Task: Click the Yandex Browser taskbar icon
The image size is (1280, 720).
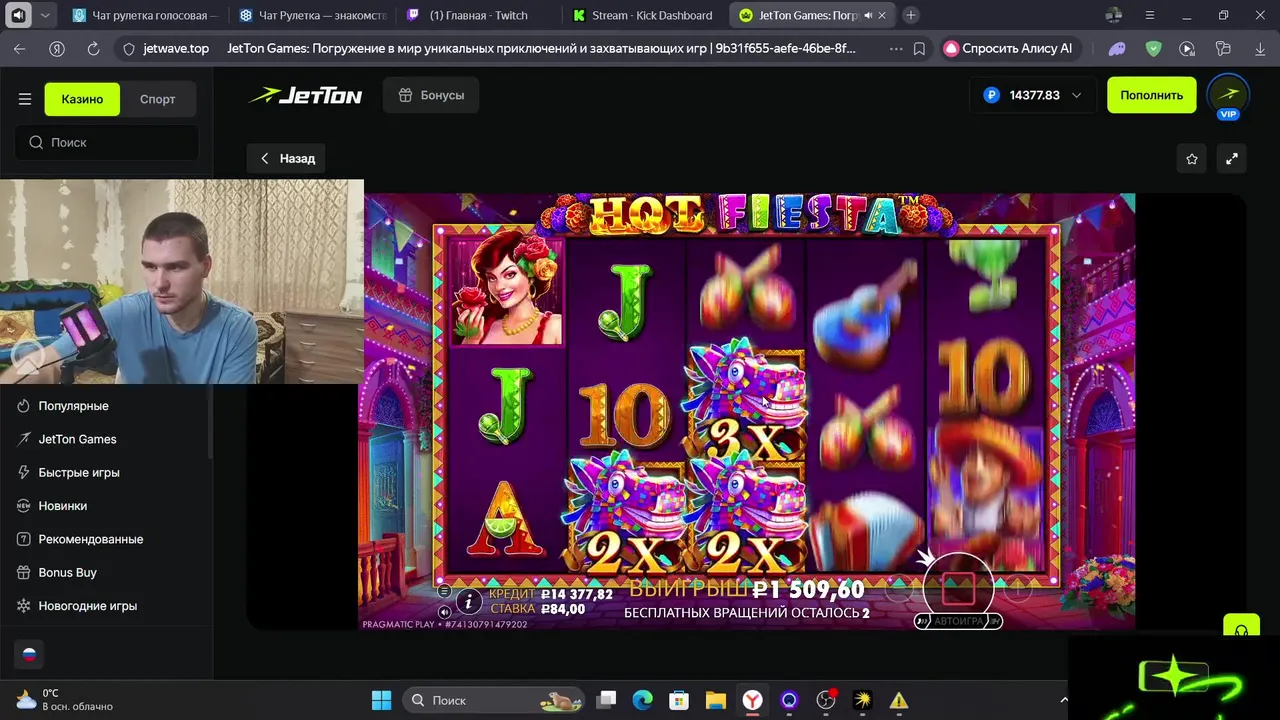Action: (752, 700)
